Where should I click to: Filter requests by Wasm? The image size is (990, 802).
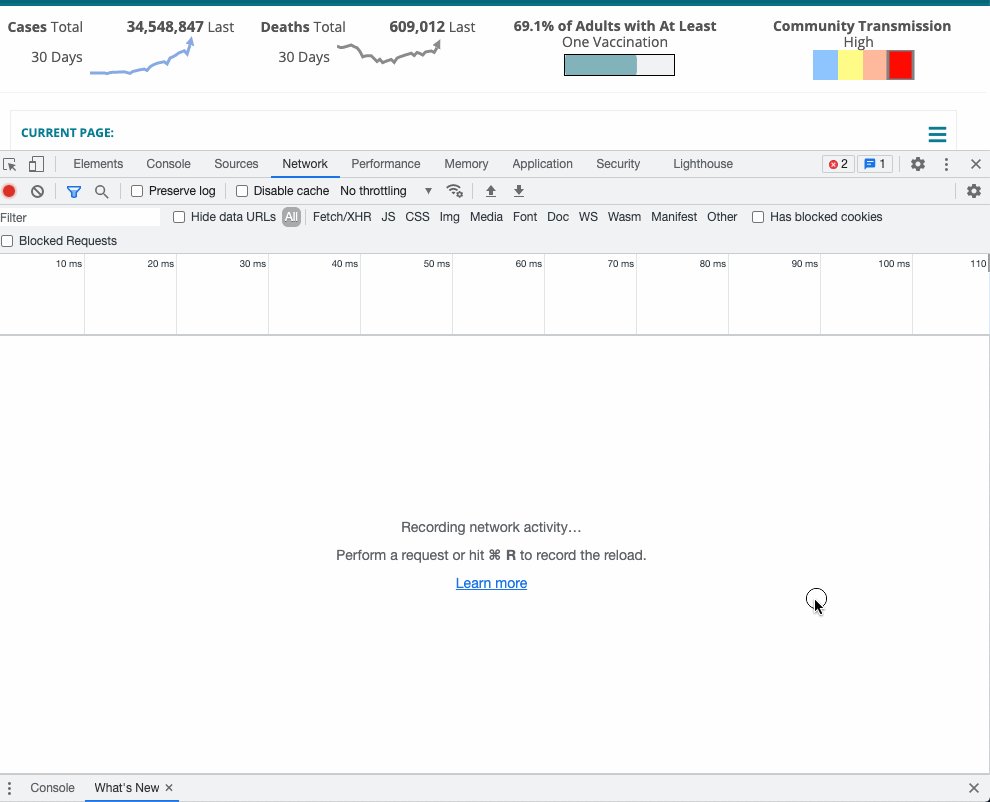click(624, 217)
